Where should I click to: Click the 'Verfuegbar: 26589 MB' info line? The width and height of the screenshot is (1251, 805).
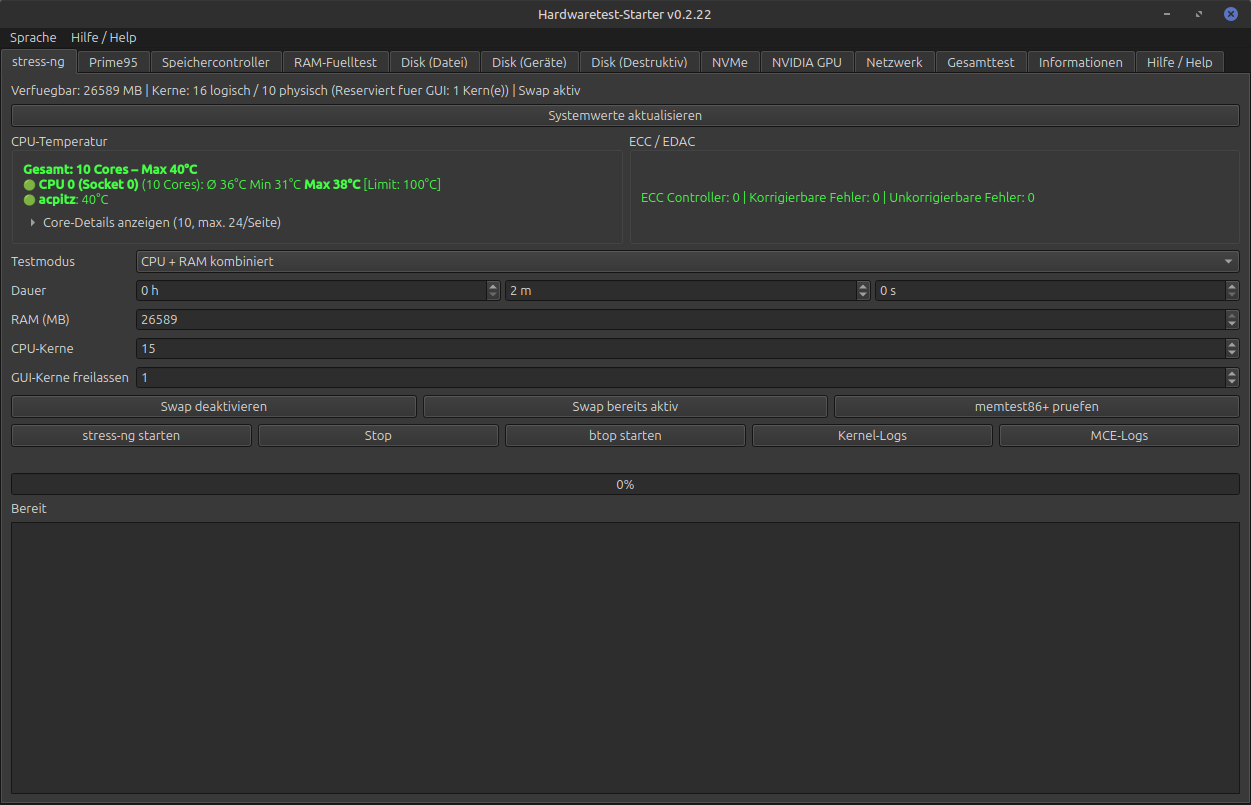(x=296, y=91)
